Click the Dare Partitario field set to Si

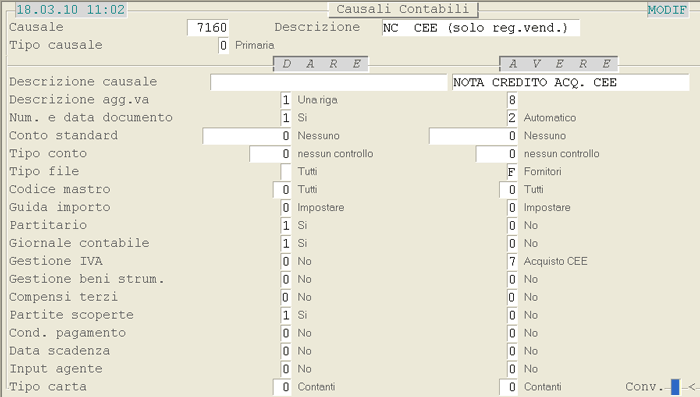(x=286, y=226)
